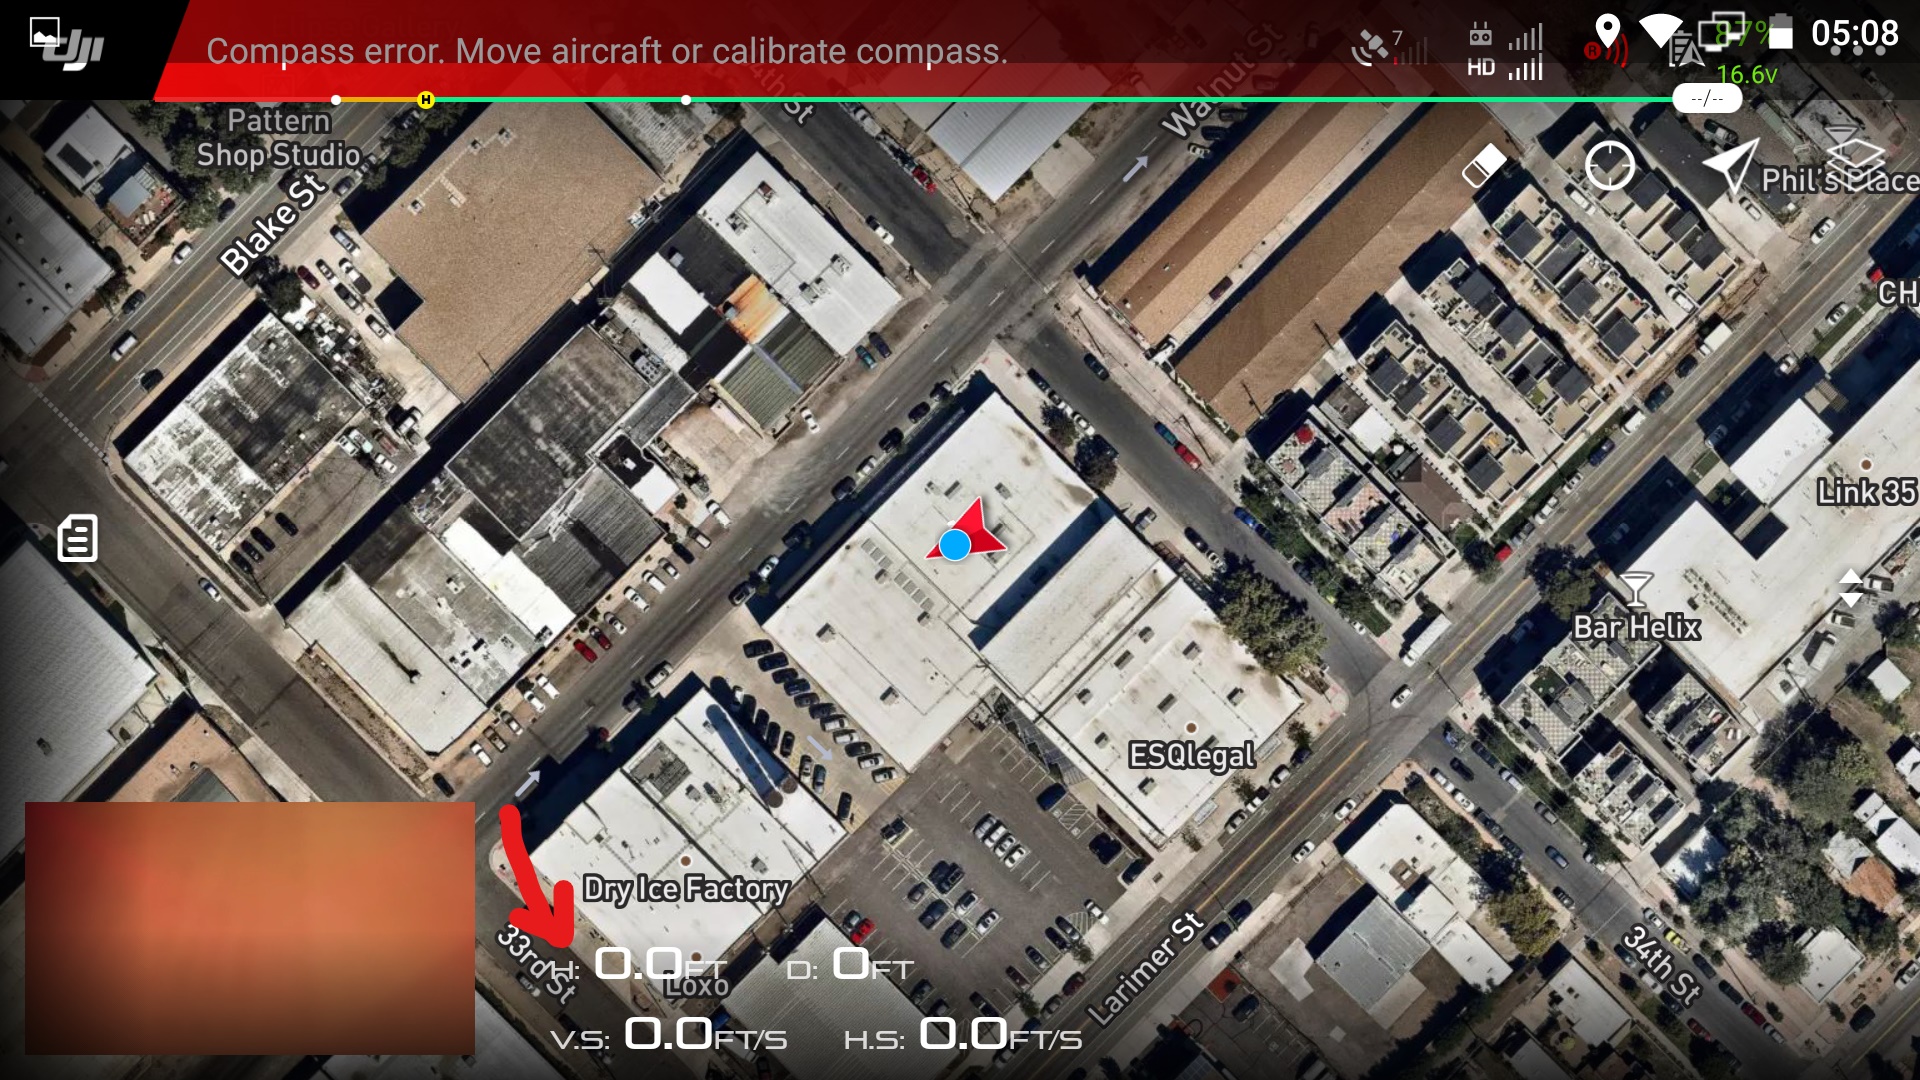Center map with crosshair locate icon
This screenshot has width=1920, height=1080.
click(x=1609, y=166)
